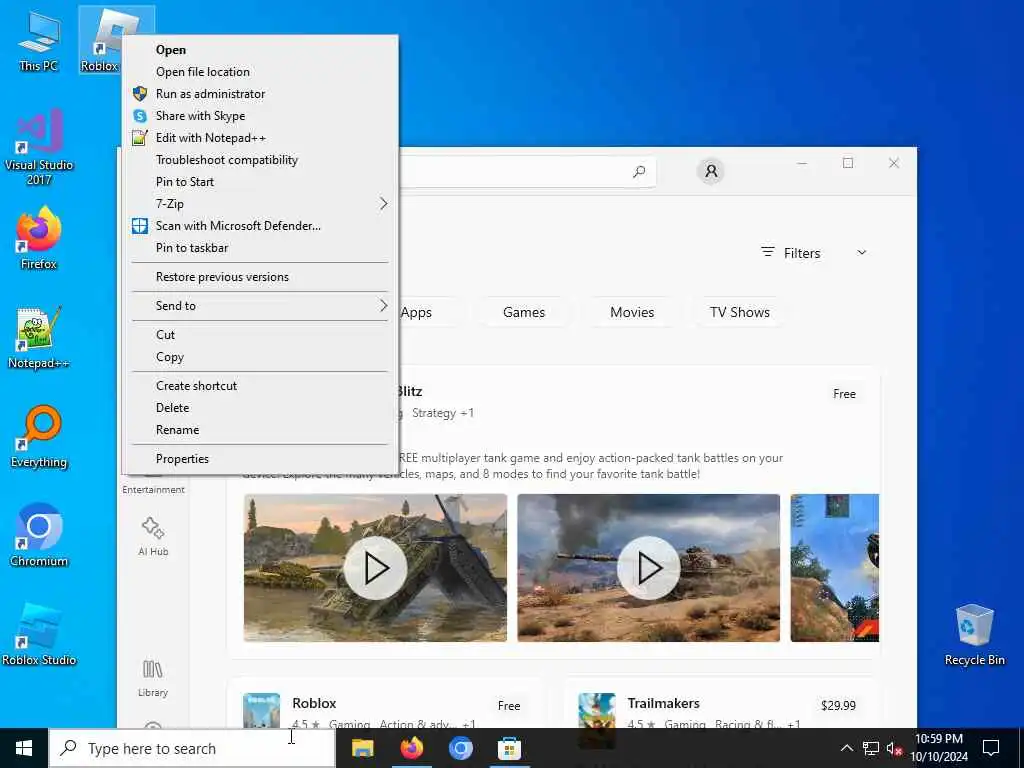Choose Open in the context menu
1024x768 pixels.
point(261,50)
